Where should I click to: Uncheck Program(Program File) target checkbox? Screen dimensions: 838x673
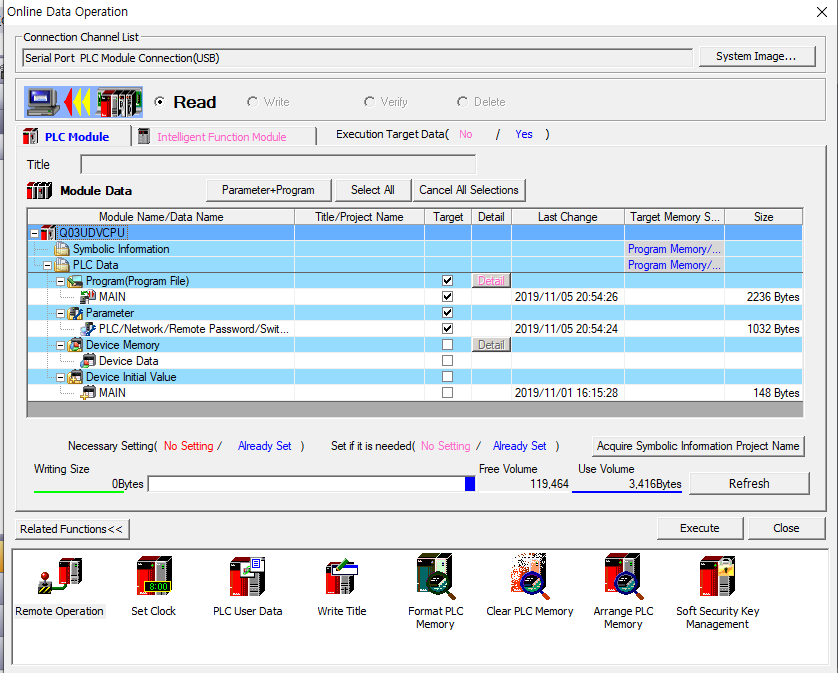point(447,281)
